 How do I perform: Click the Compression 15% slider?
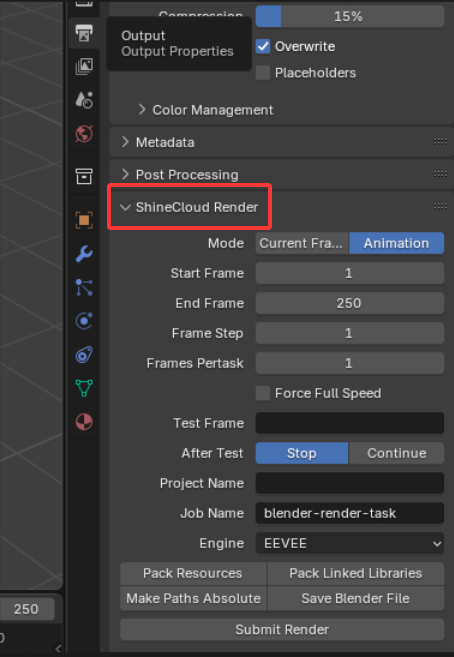click(x=350, y=16)
